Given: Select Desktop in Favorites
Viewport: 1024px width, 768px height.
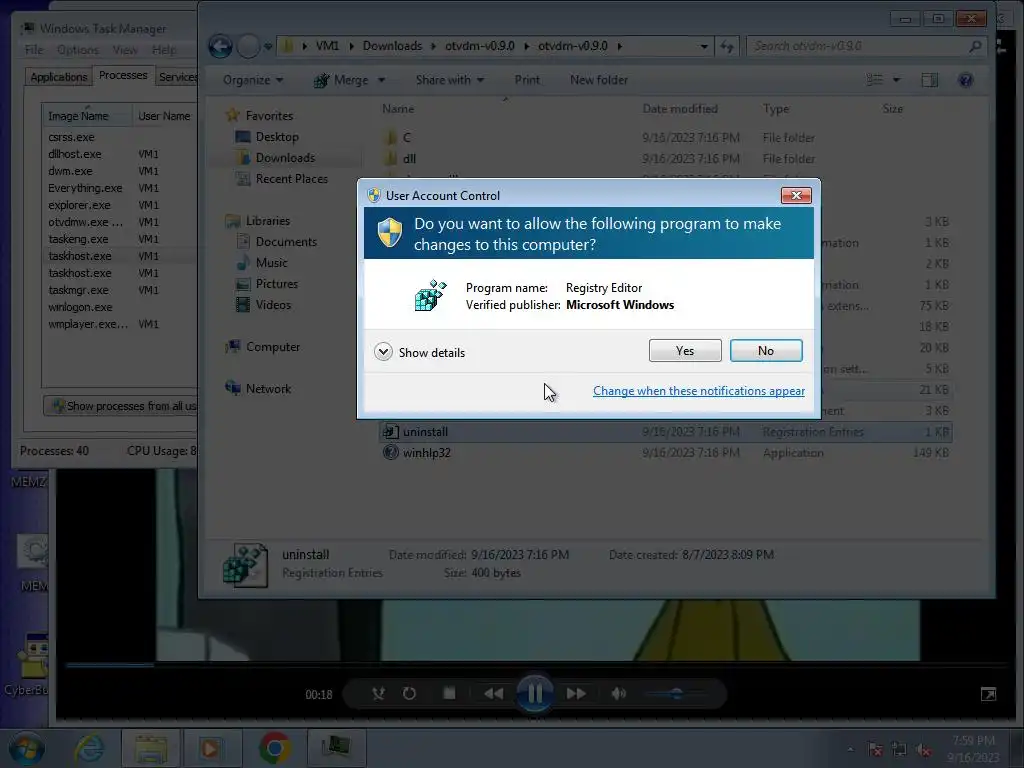Looking at the screenshot, I should tap(277, 136).
